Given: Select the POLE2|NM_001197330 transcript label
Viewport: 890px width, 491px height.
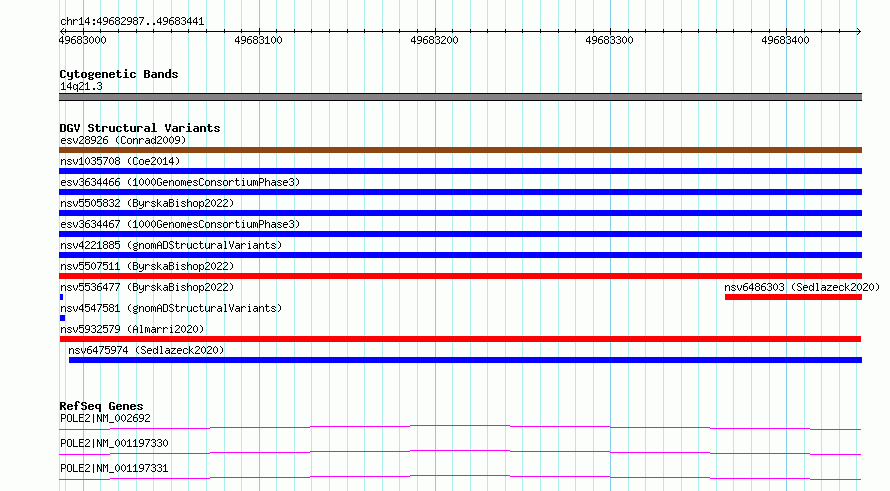Looking at the screenshot, I should [x=114, y=443].
